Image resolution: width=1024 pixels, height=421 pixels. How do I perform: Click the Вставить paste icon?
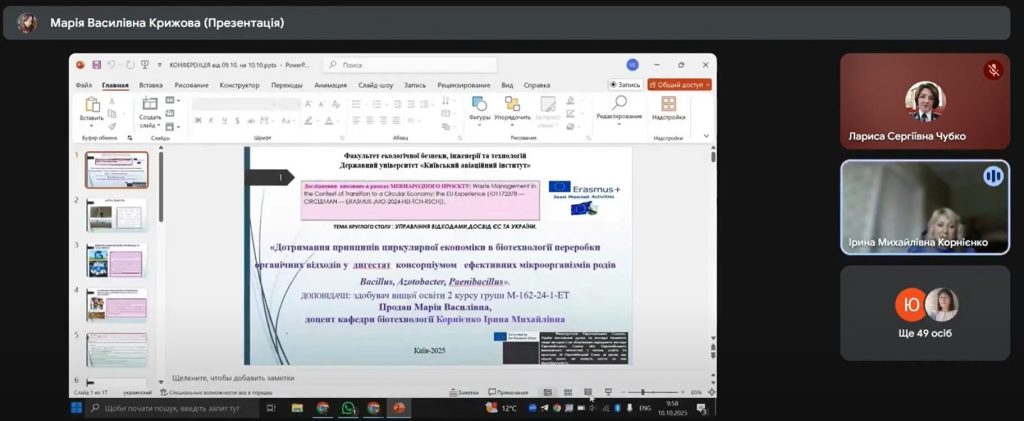(91, 109)
